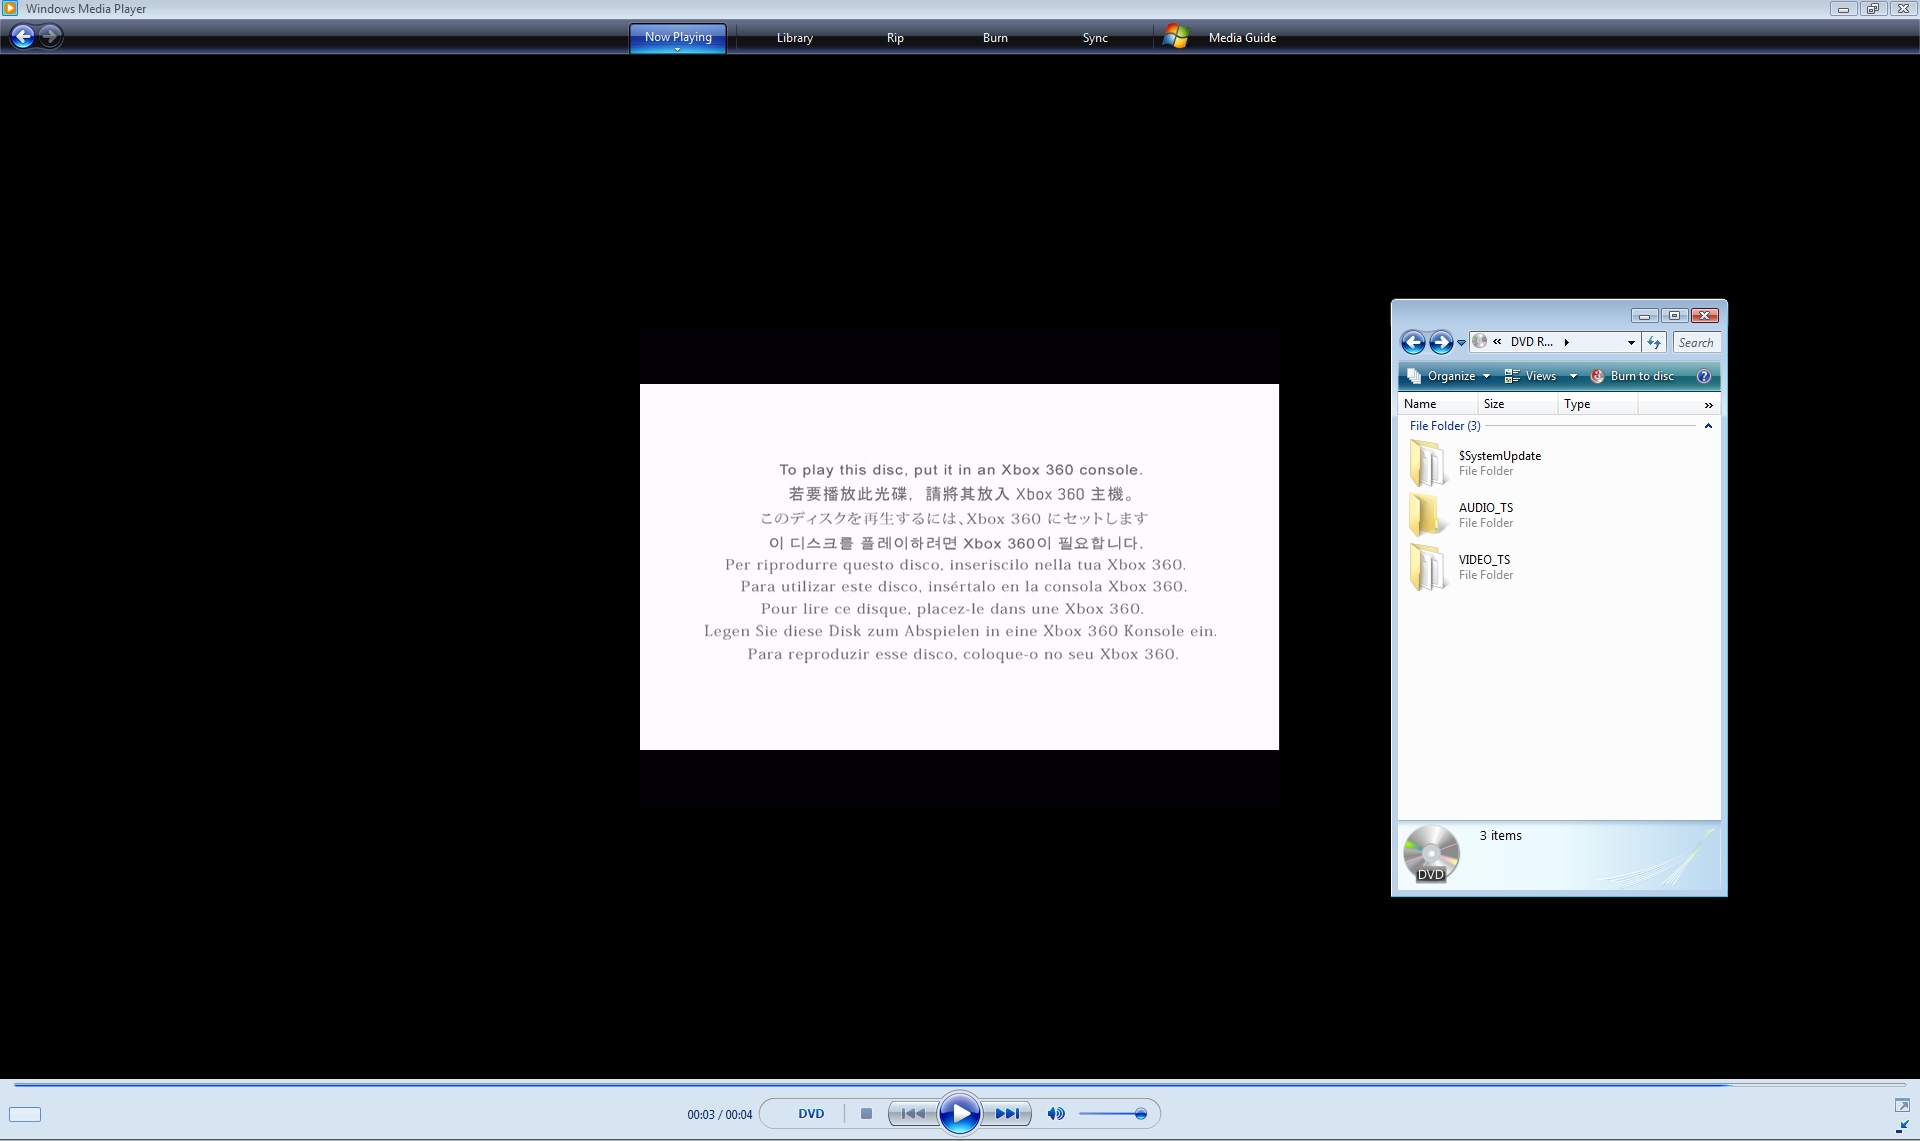The image size is (1920, 1141).
Task: Open the Library tab
Action: coord(794,38)
